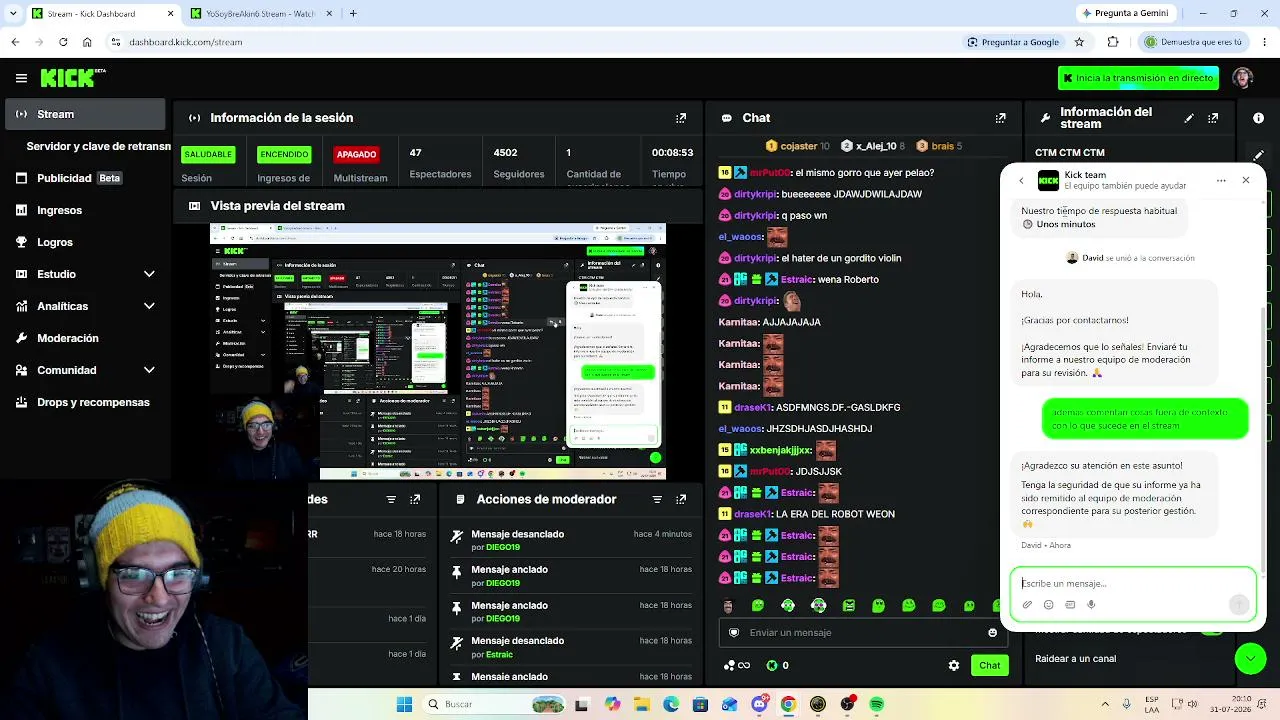This screenshot has height=720, width=1280.
Task: Click the stream preview thumbnail
Action: [x=438, y=352]
